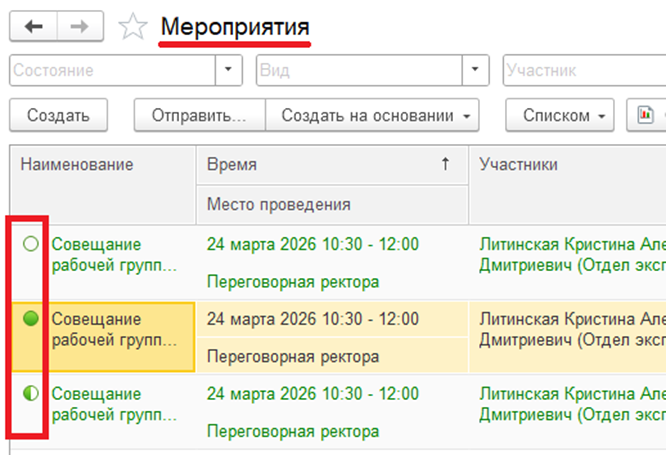The height and width of the screenshot is (455, 666).
Task: Click sort arrow in Время column header
Action: coord(445,165)
